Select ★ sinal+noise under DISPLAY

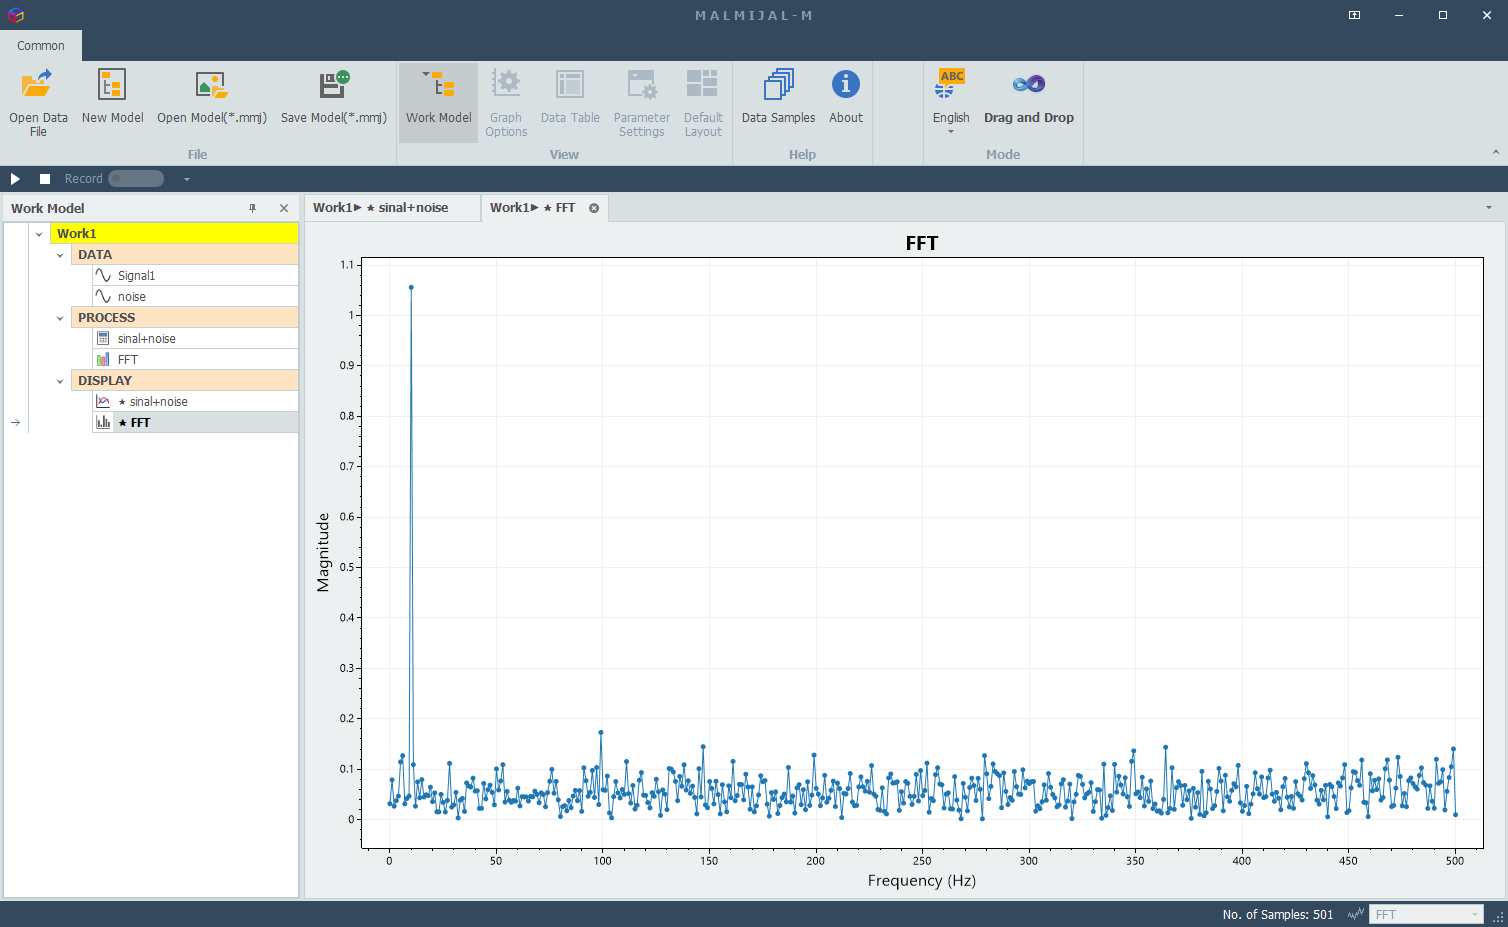point(195,402)
